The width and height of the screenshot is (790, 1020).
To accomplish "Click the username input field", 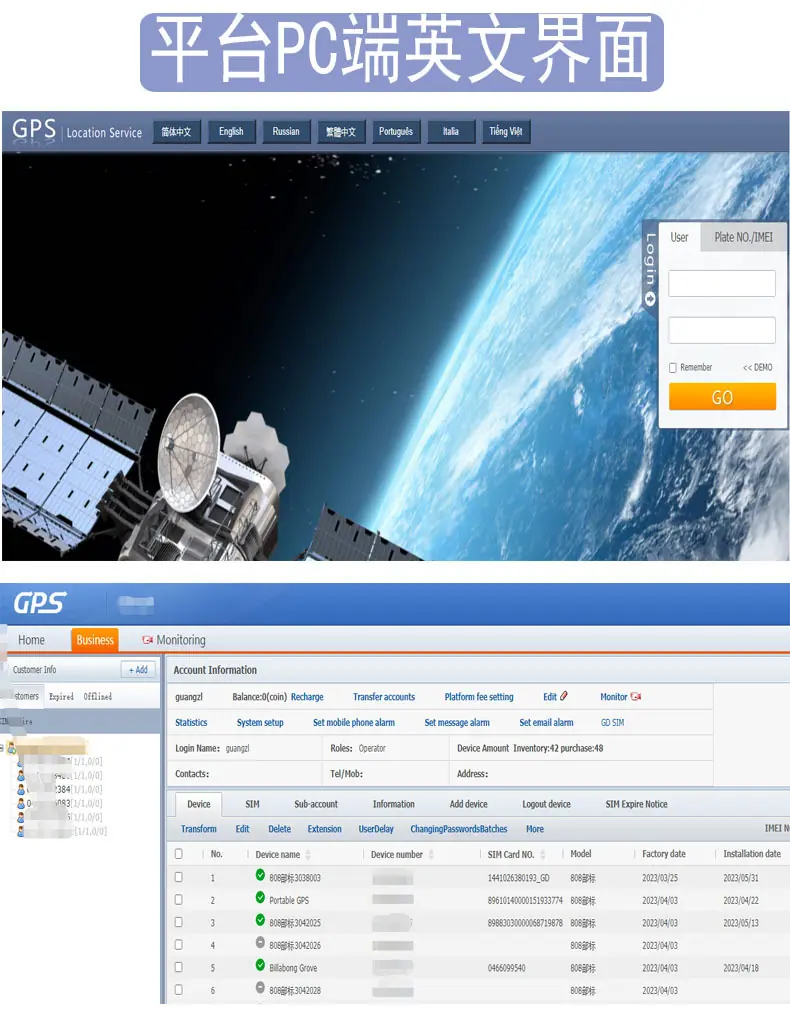I will (x=722, y=284).
